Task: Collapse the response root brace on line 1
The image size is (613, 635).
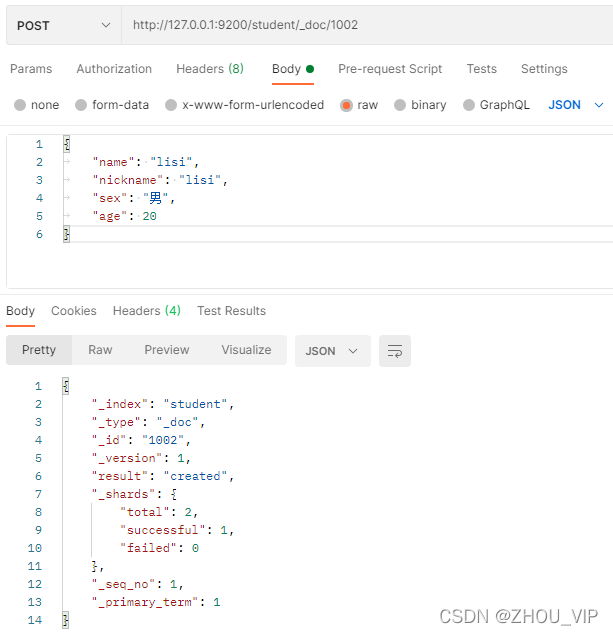Action: [x=66, y=386]
